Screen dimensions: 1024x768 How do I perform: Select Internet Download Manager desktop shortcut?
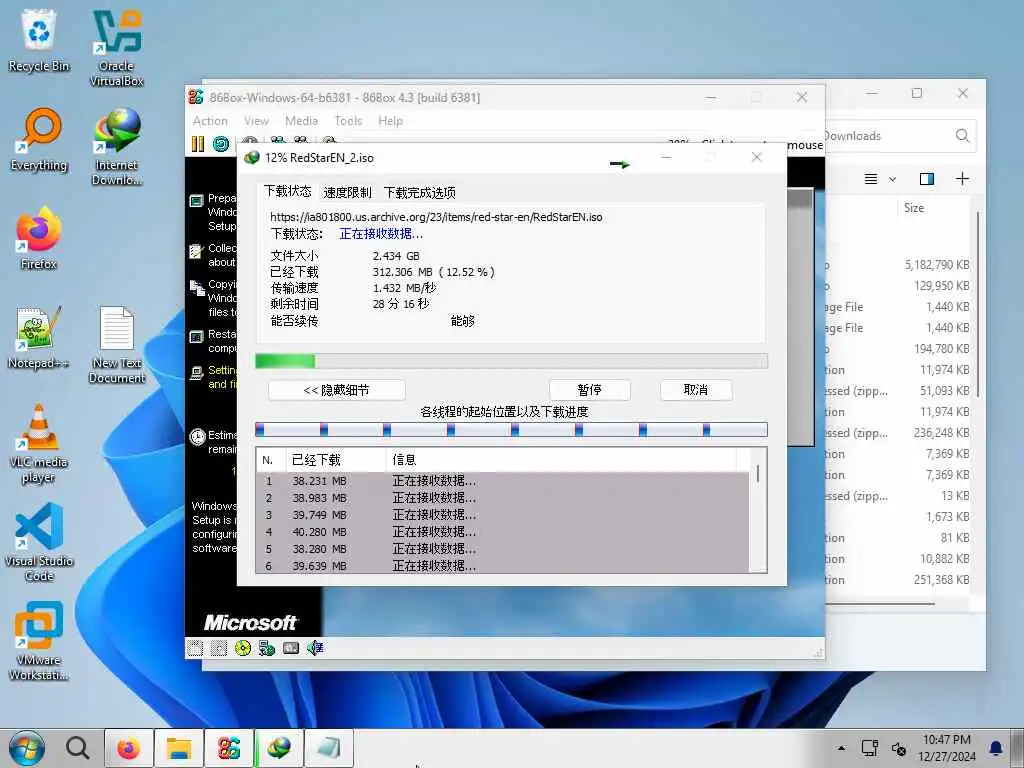(117, 146)
